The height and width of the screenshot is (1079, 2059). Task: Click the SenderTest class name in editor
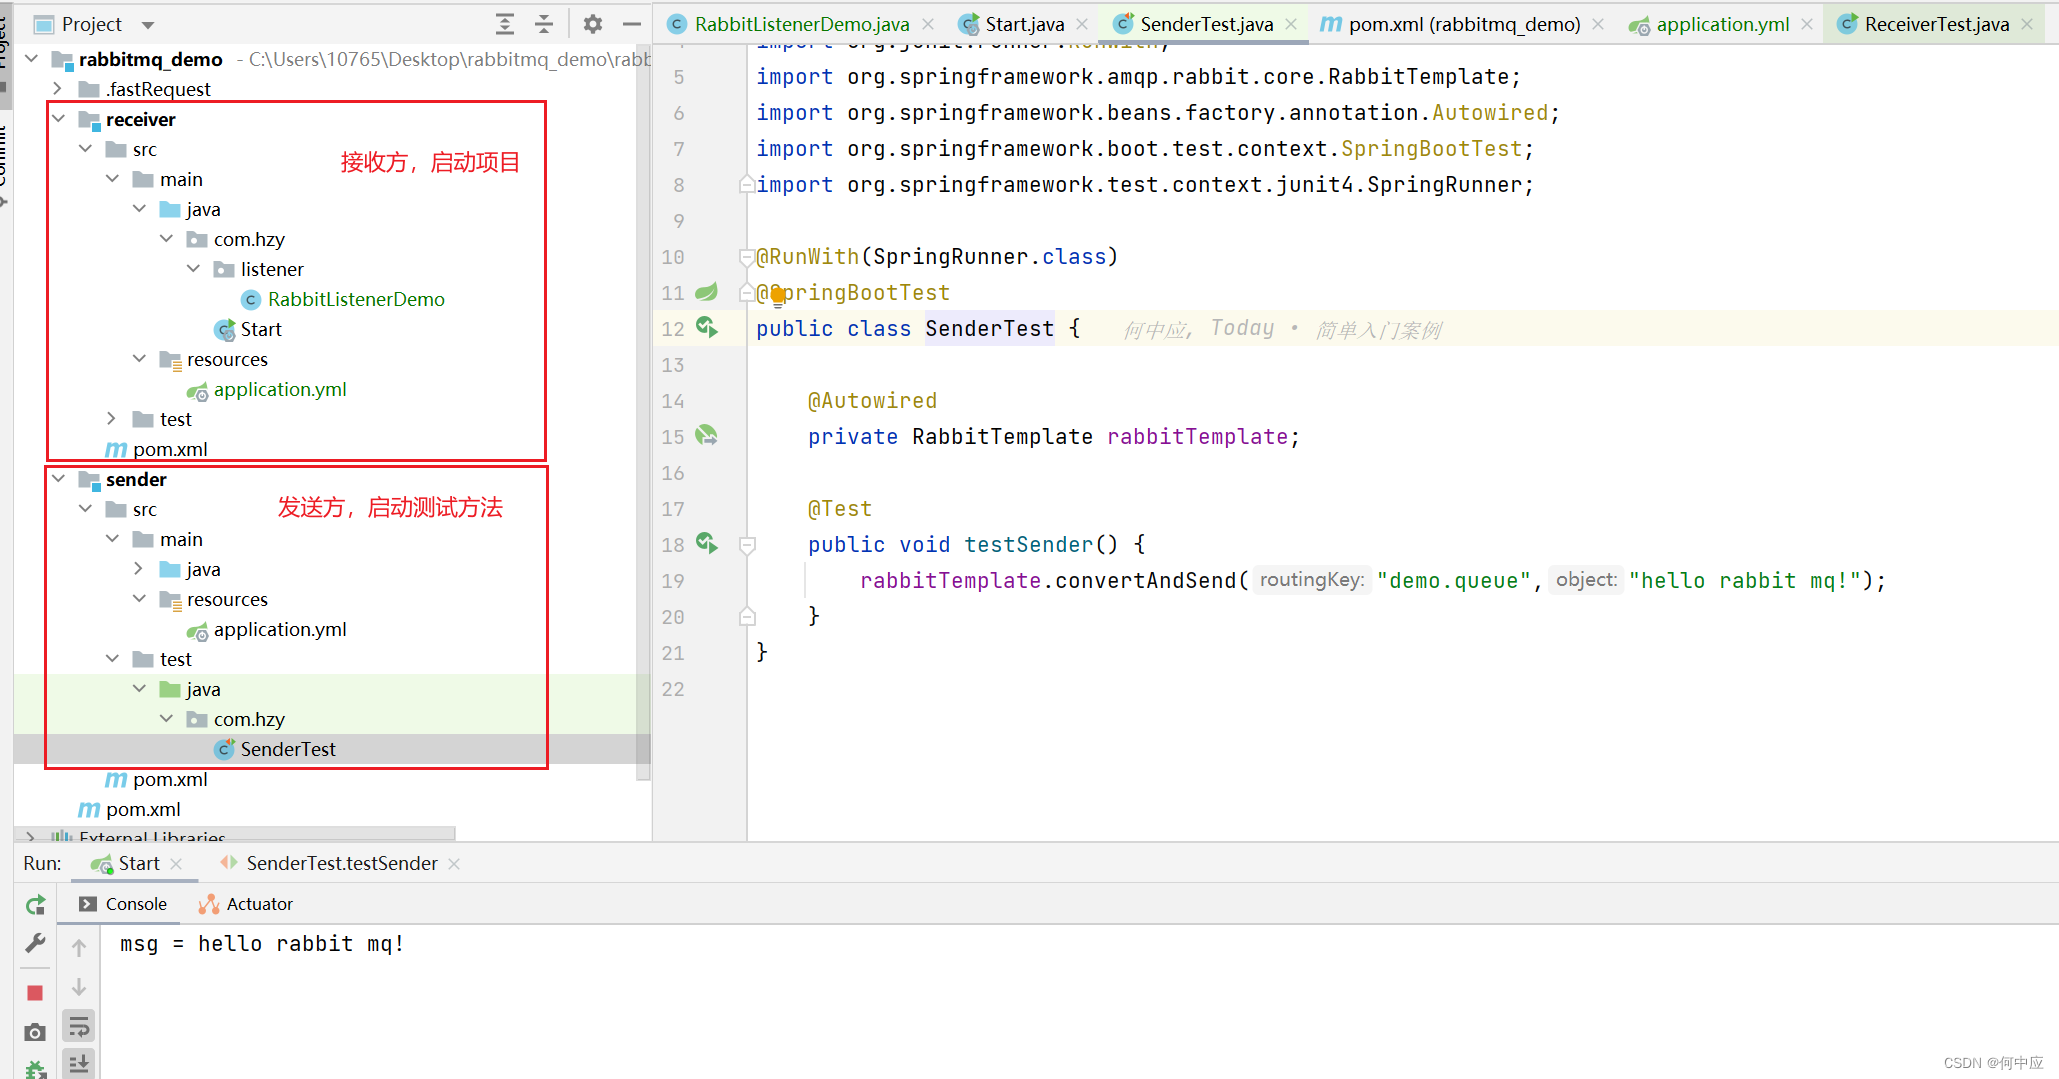click(x=989, y=329)
